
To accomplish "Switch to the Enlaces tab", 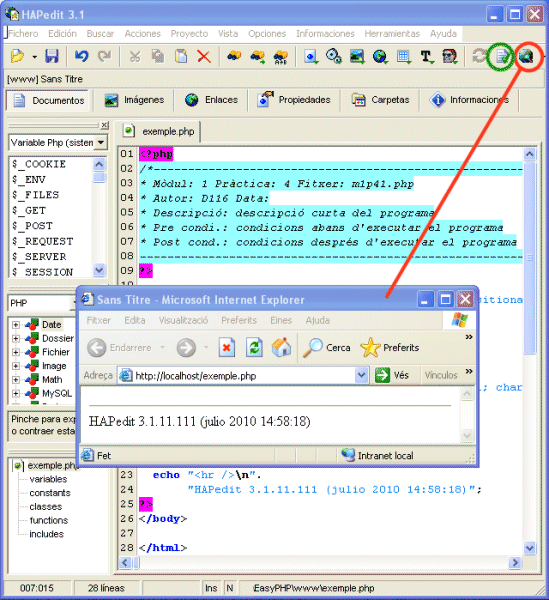I will 211,100.
